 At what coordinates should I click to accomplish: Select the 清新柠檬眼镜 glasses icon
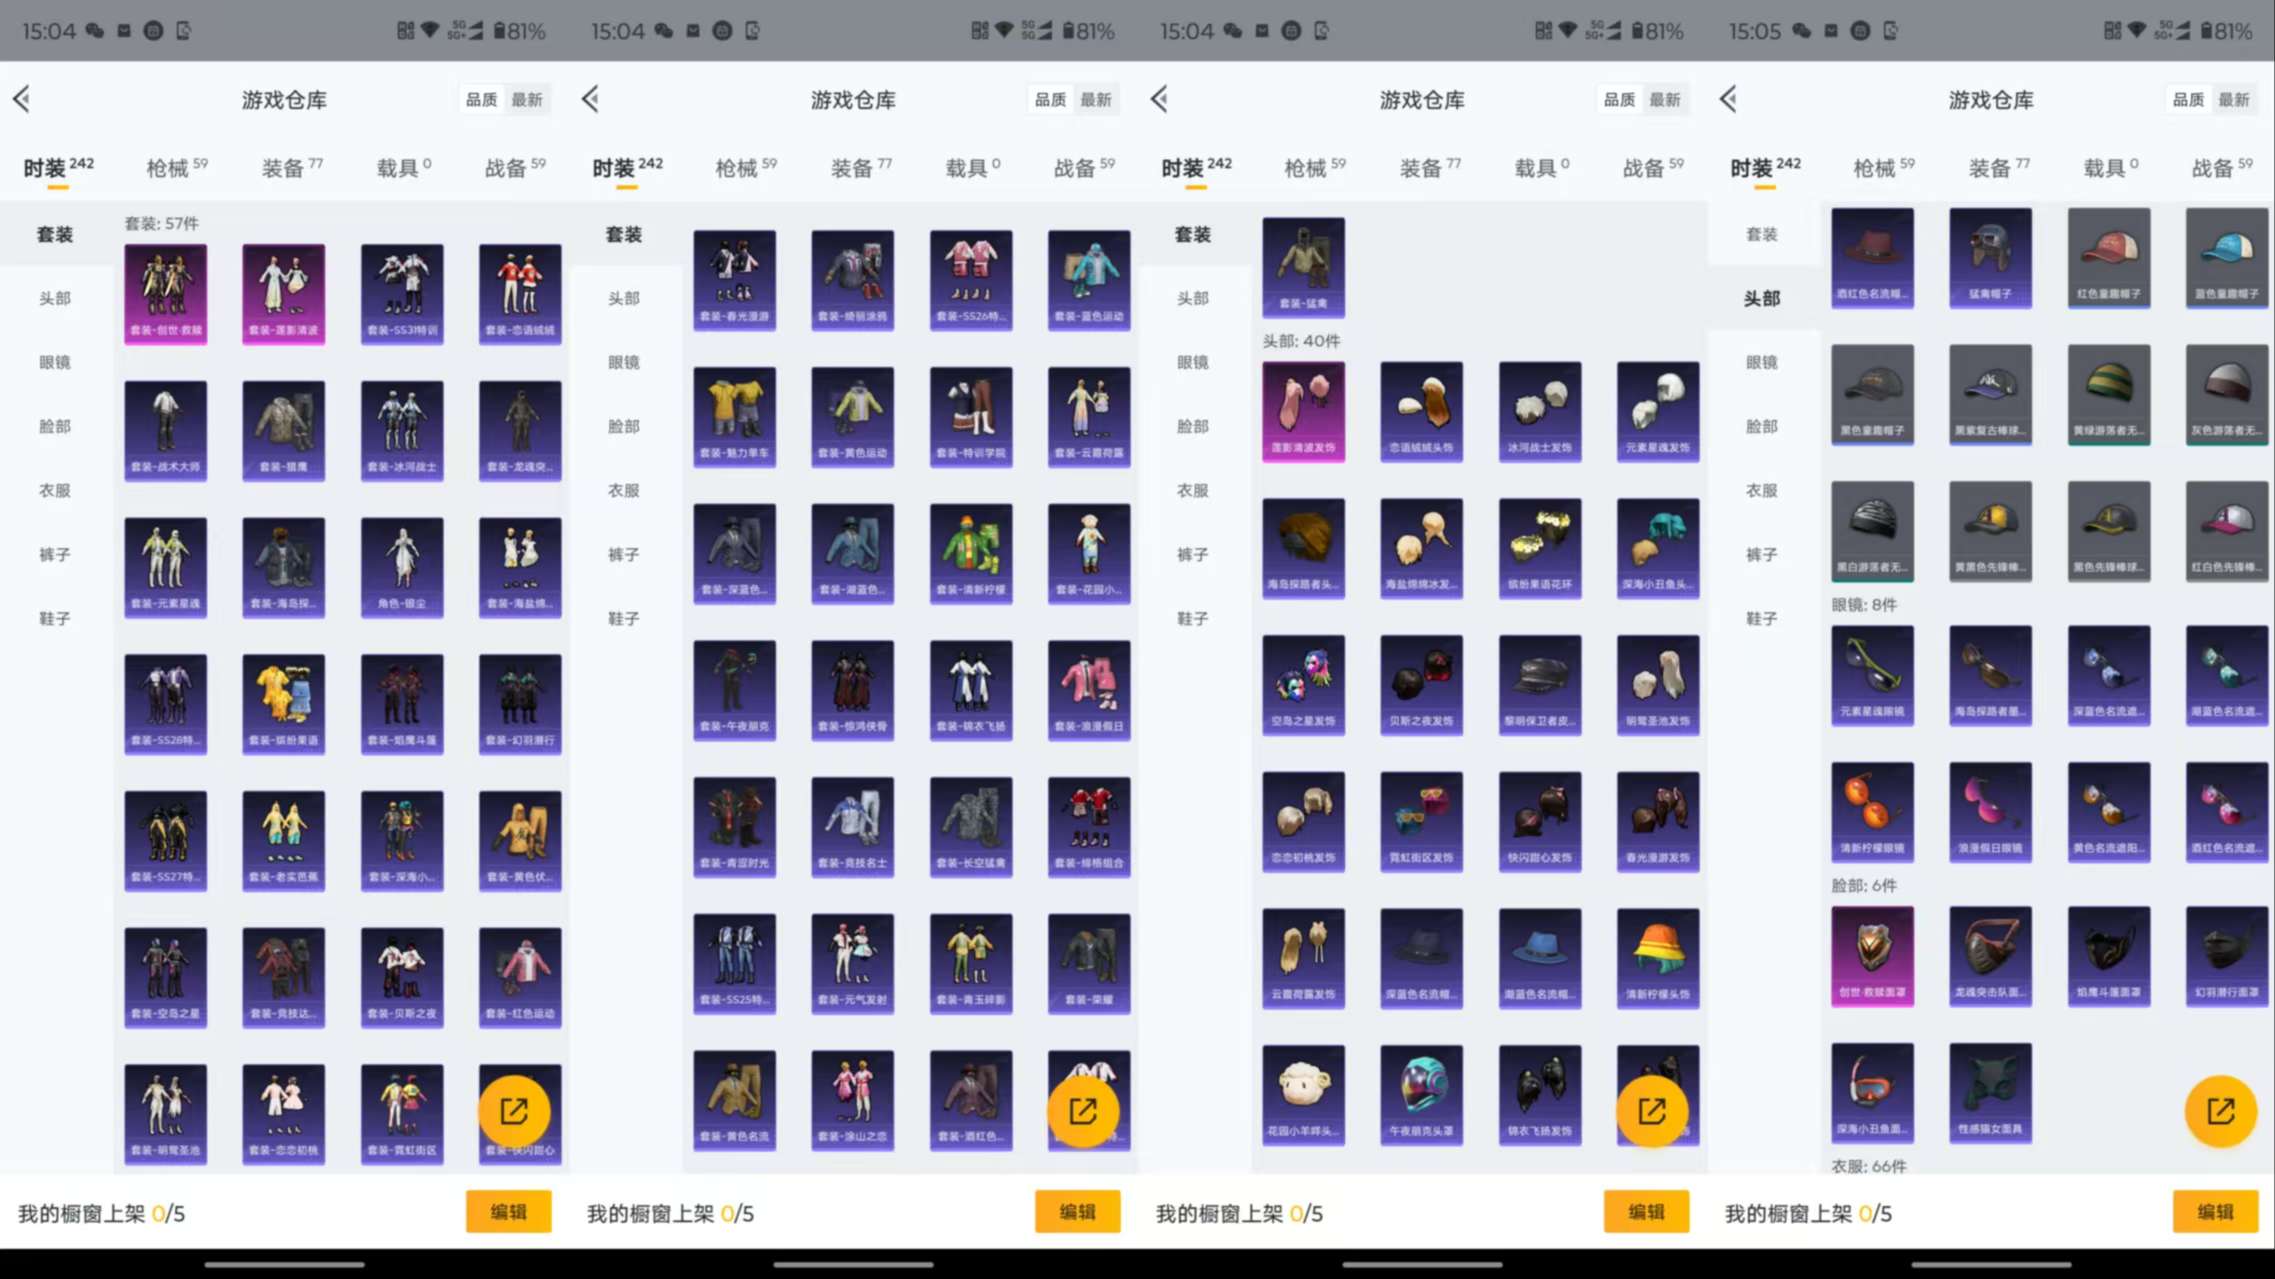coord(1871,812)
